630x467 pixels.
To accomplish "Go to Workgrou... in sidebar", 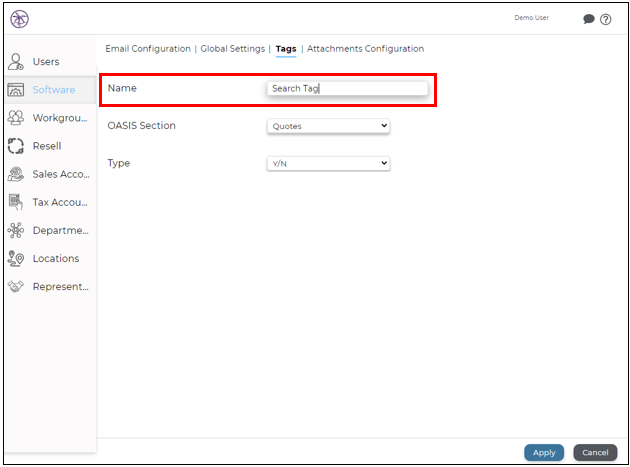I will click(x=60, y=118).
